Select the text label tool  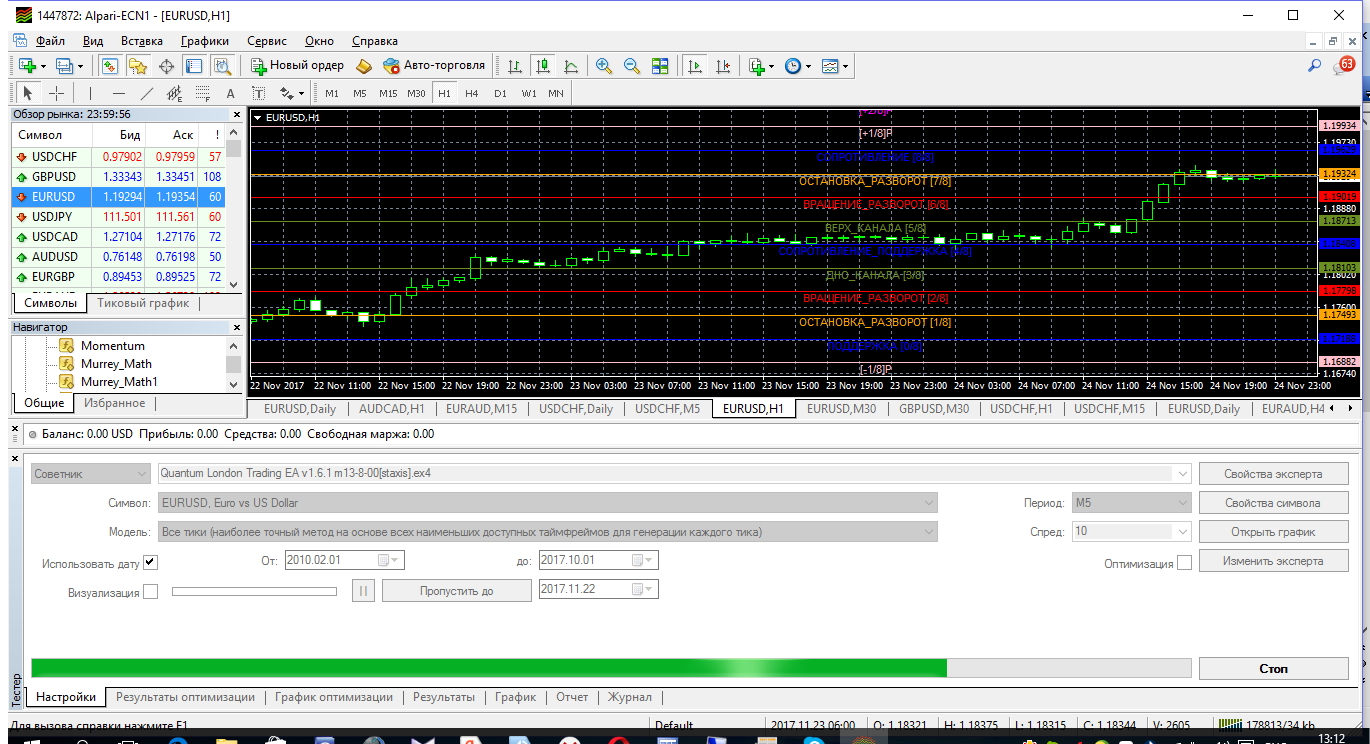pos(259,93)
